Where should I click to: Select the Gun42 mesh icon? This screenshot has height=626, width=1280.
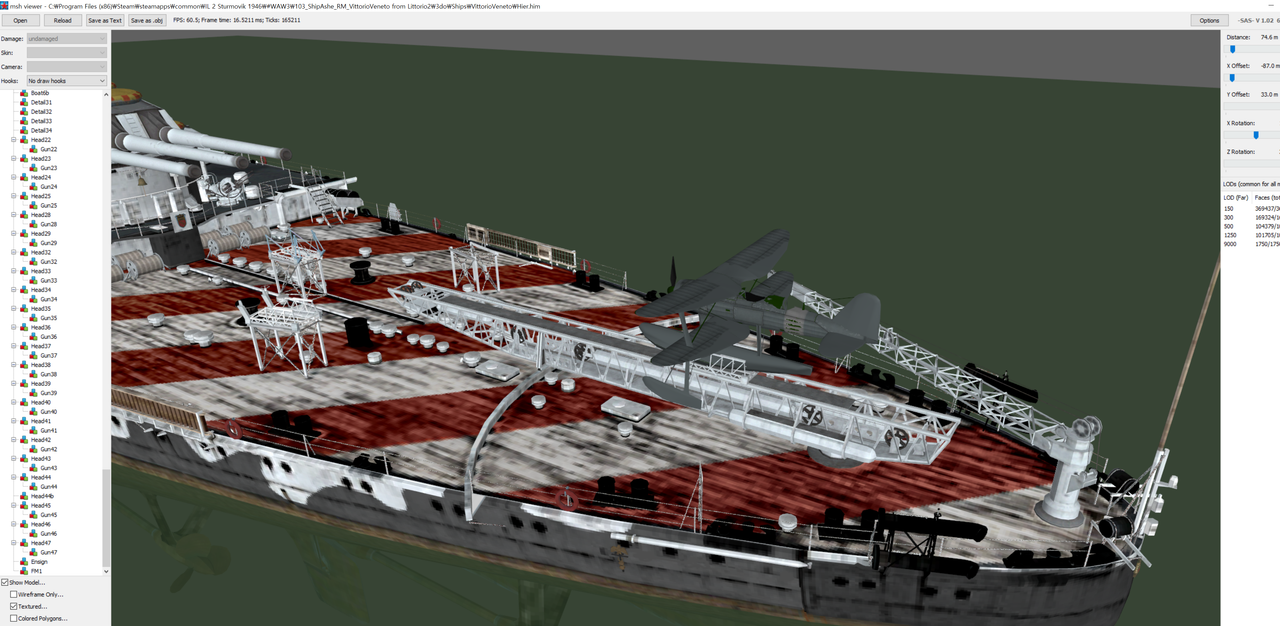tap(34, 449)
